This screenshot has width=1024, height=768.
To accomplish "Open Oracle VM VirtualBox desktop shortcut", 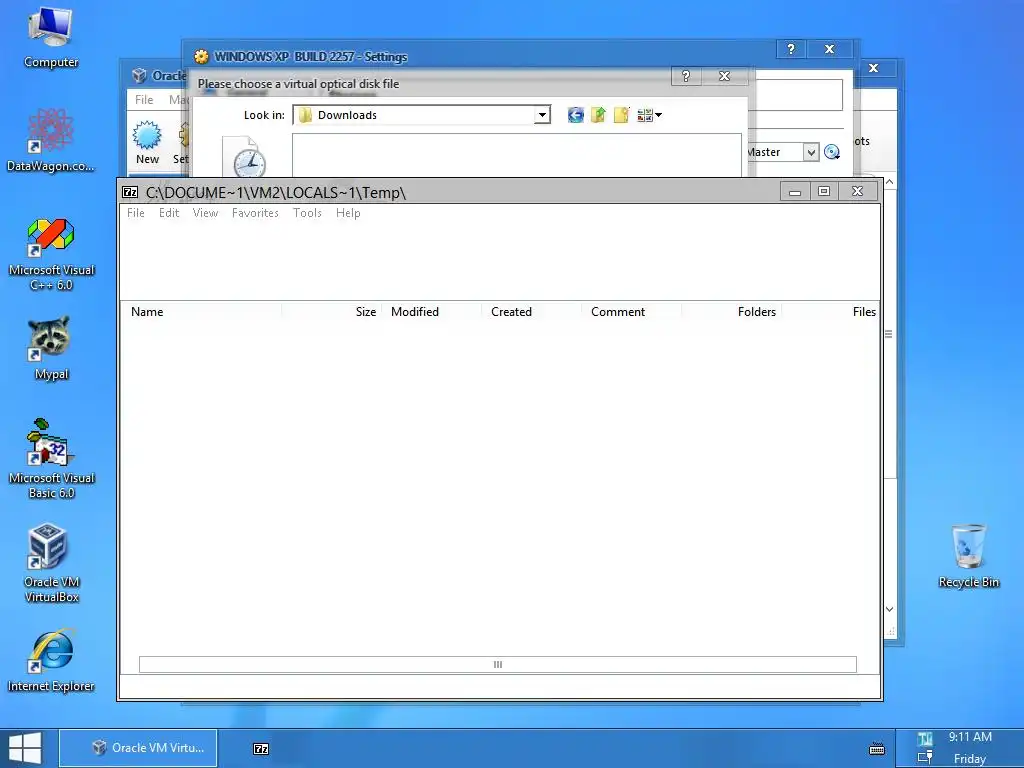I will pyautogui.click(x=51, y=563).
